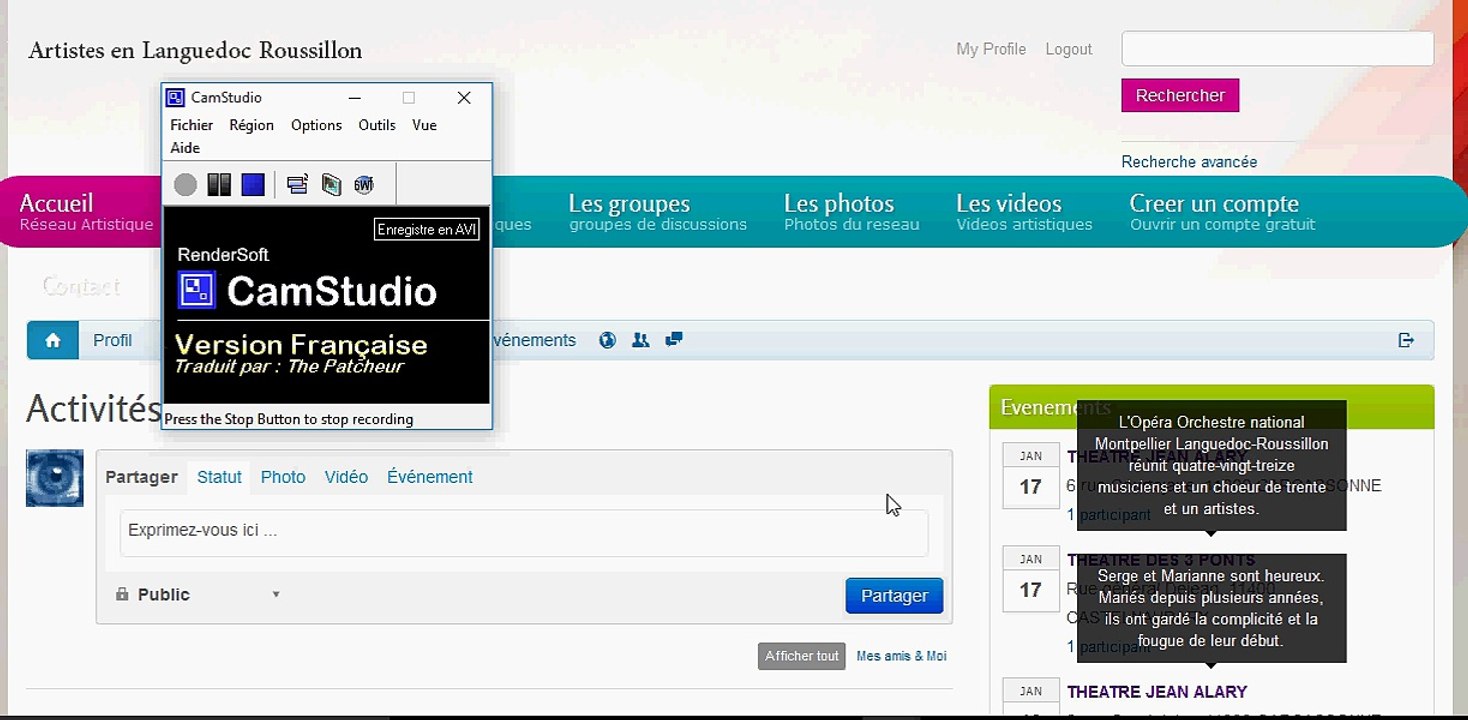Click the Mes amis & Moi link

(x=901, y=656)
